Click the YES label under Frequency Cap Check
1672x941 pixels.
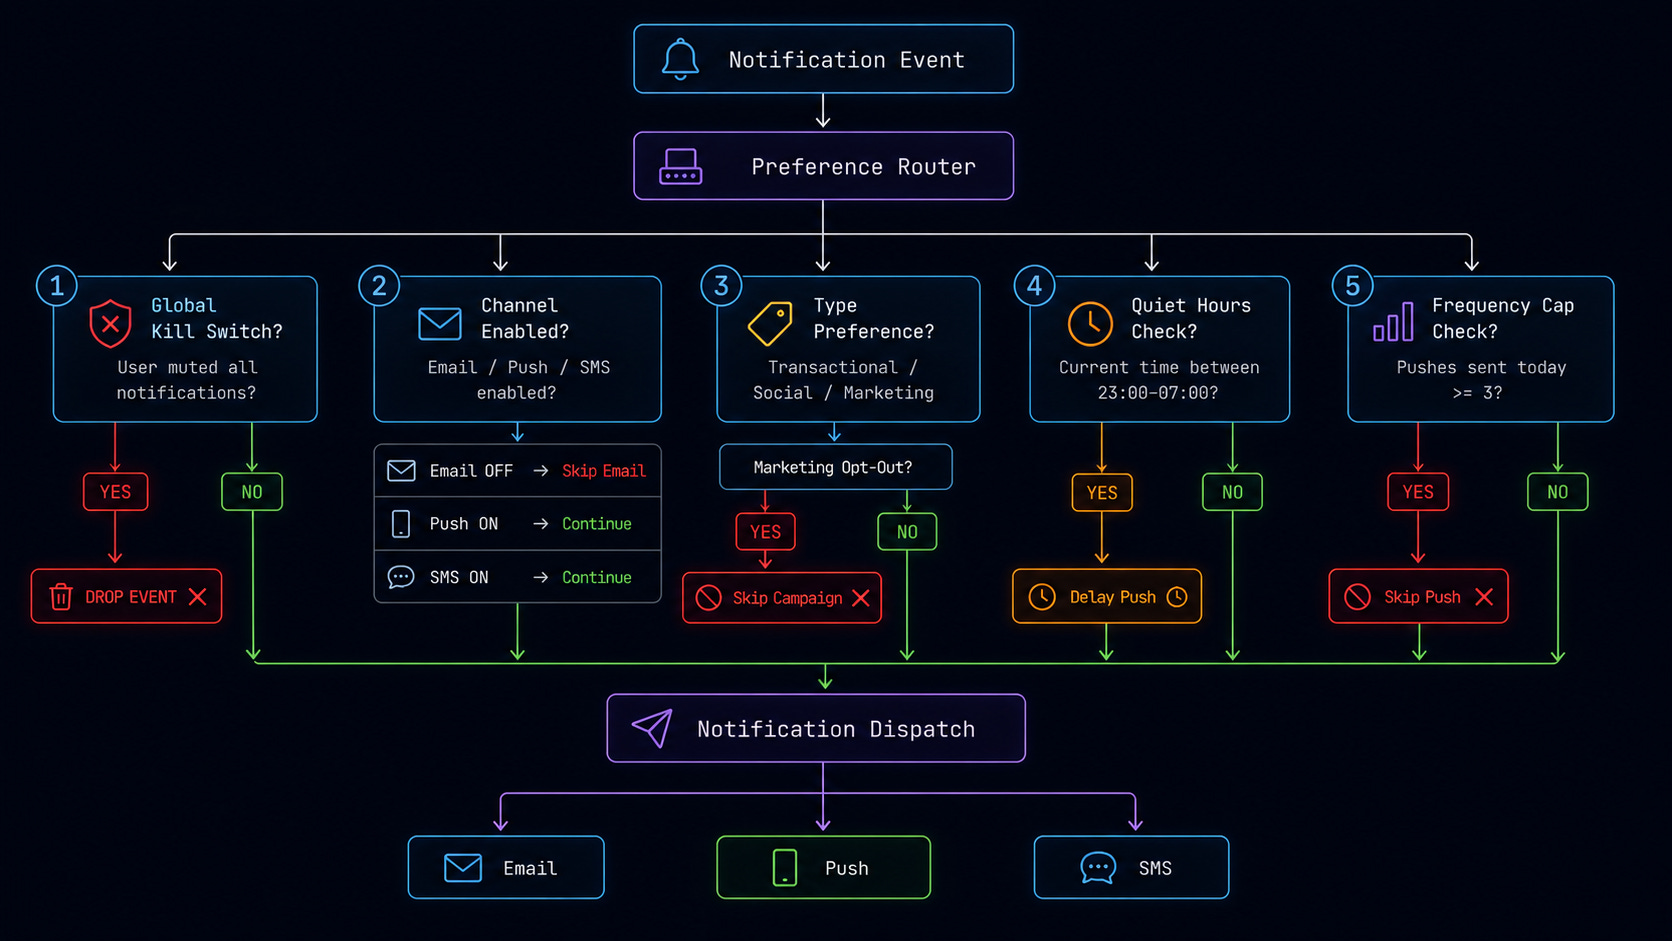pos(1418,492)
